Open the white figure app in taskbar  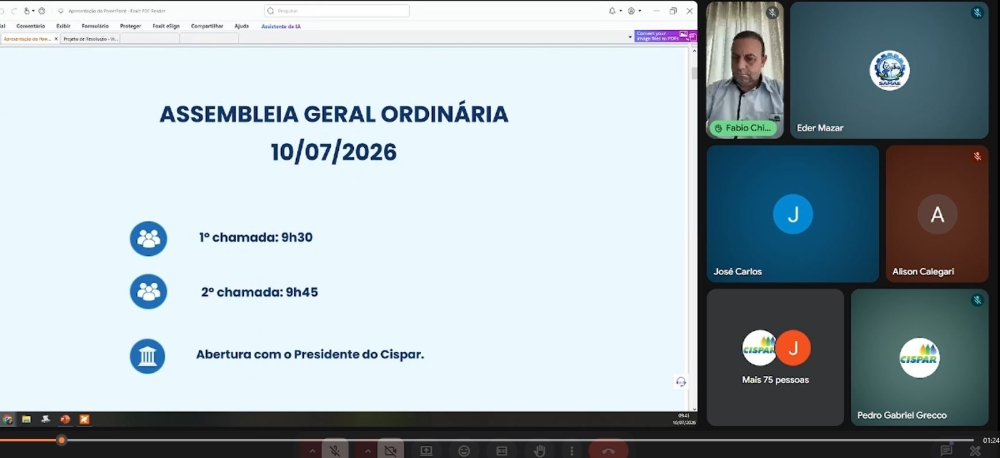tap(45, 419)
